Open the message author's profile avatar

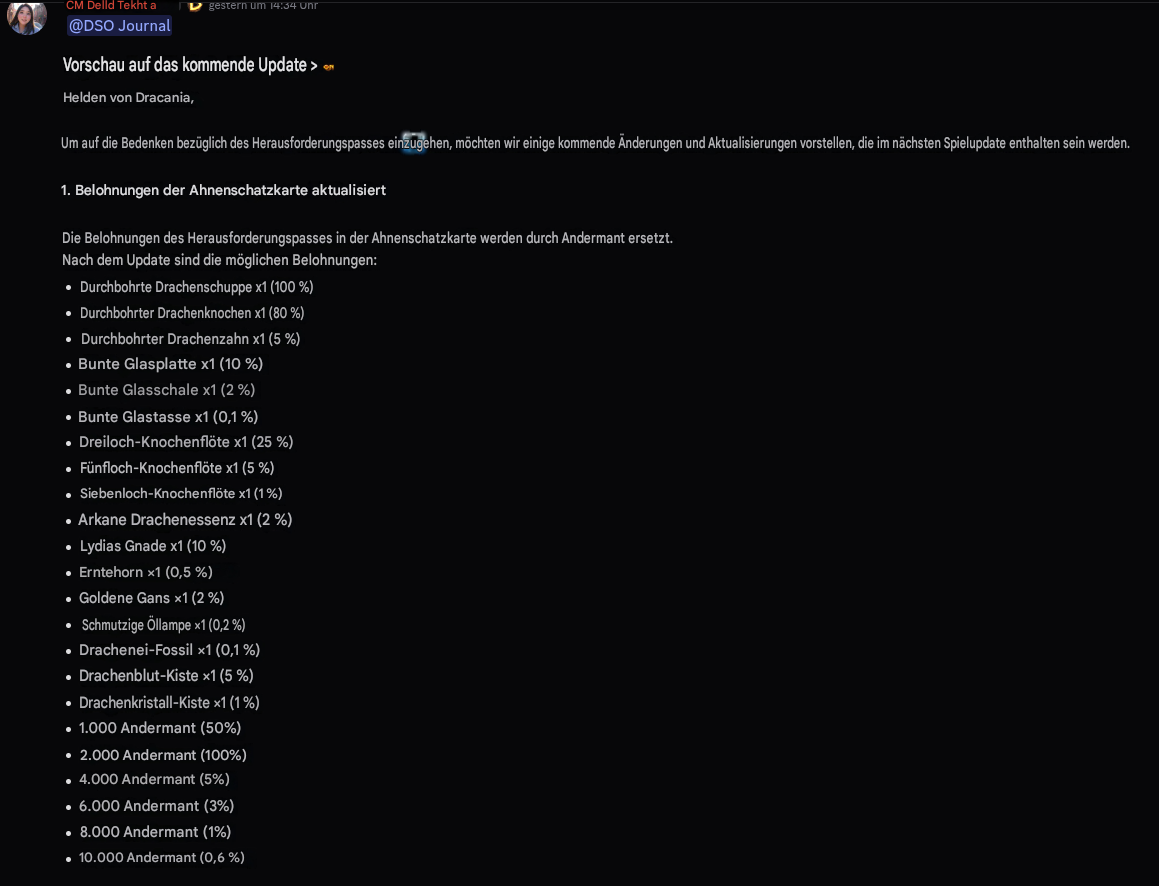[x=27, y=16]
